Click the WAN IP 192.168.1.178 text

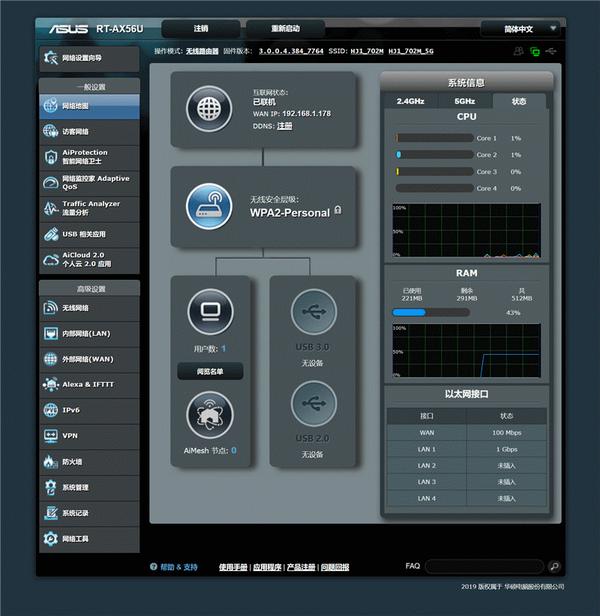pyautogui.click(x=292, y=114)
